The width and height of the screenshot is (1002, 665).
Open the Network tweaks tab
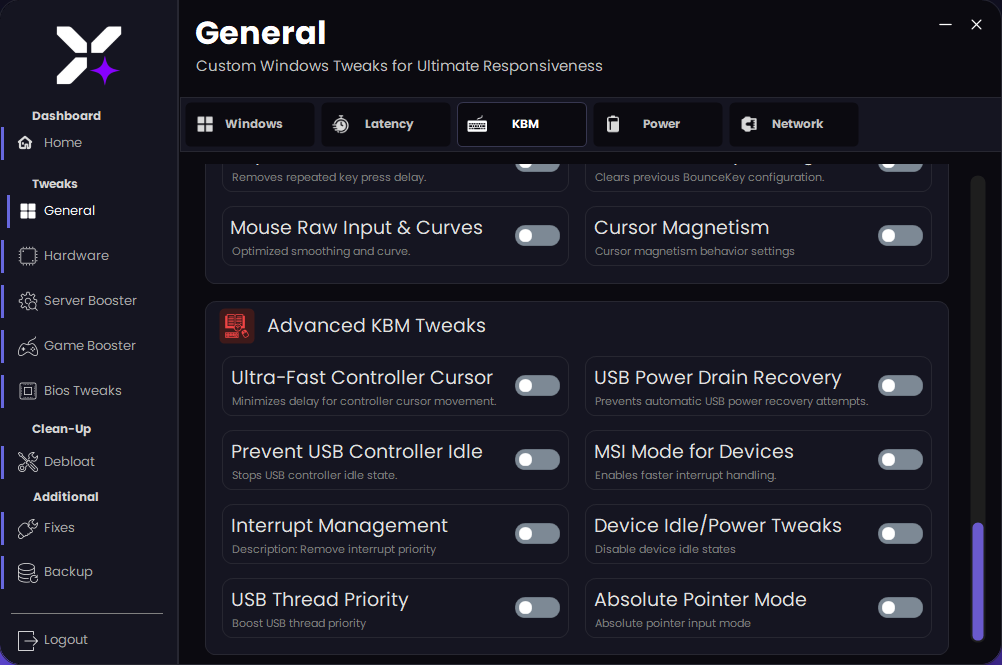(793, 123)
